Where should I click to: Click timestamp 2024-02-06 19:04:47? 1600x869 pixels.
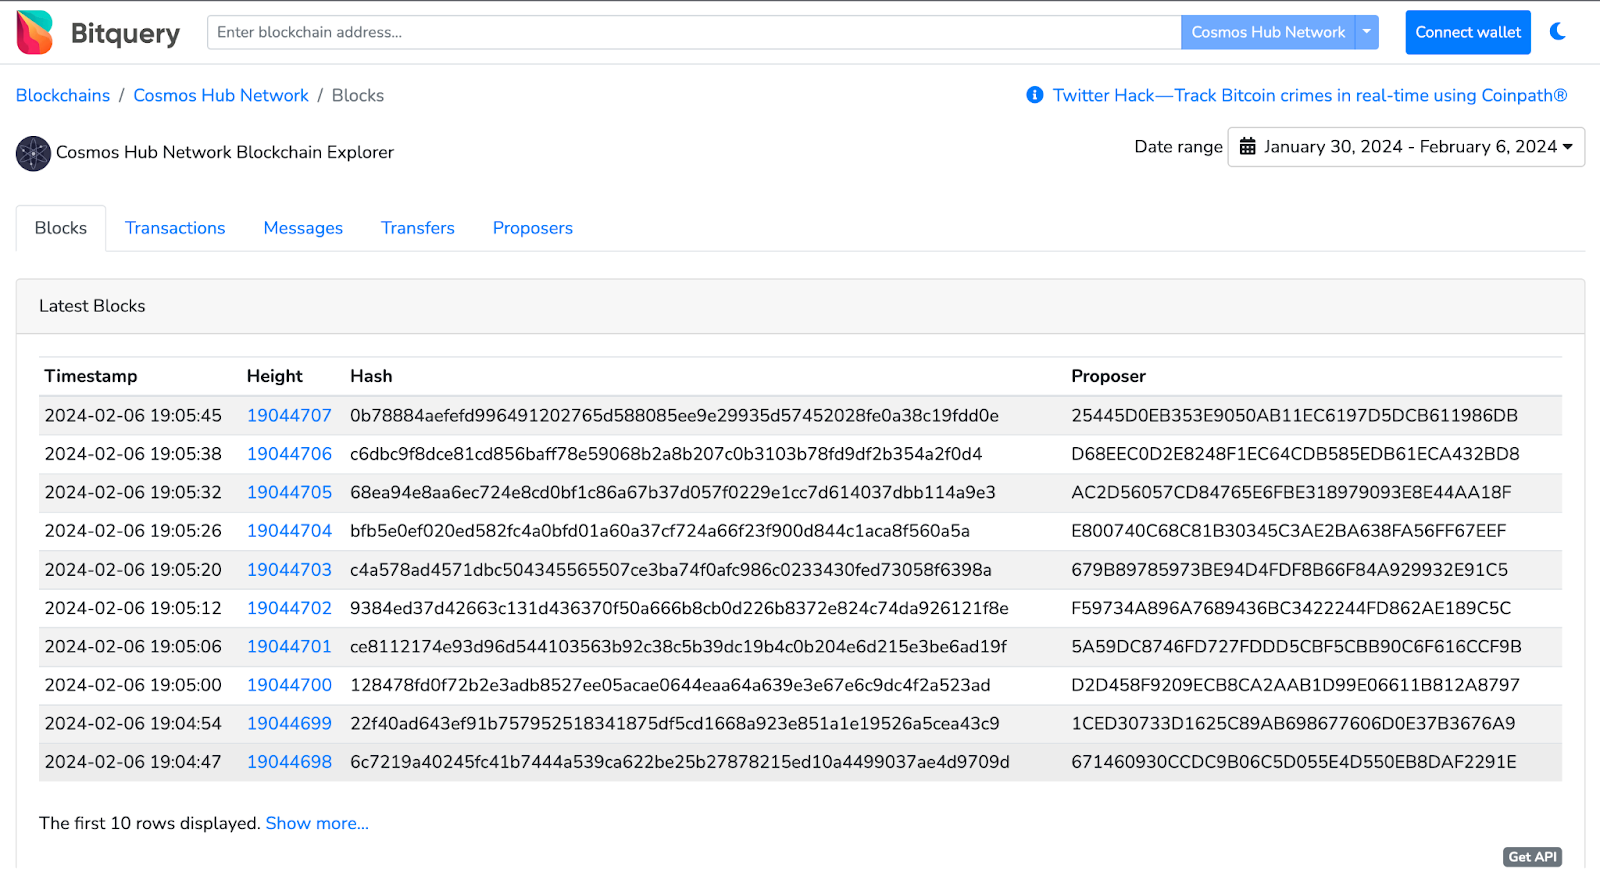133,762
